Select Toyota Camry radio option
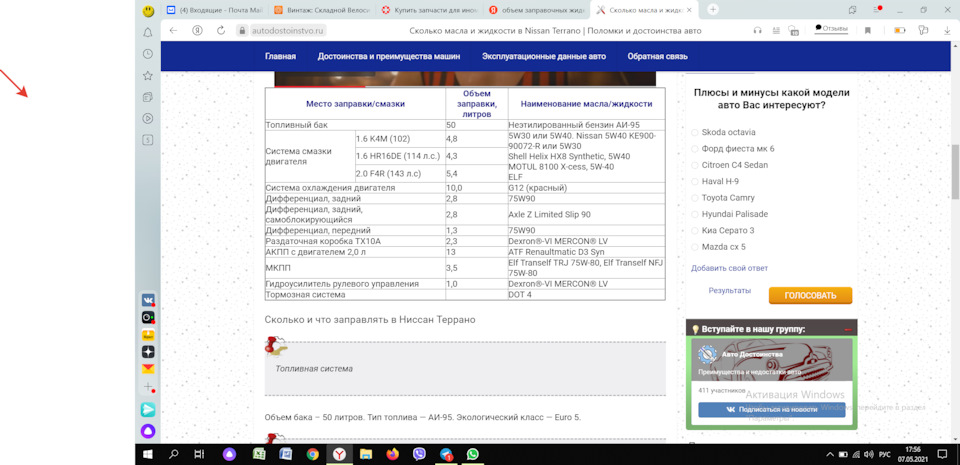Viewport: 960px width, 465px height. point(694,198)
